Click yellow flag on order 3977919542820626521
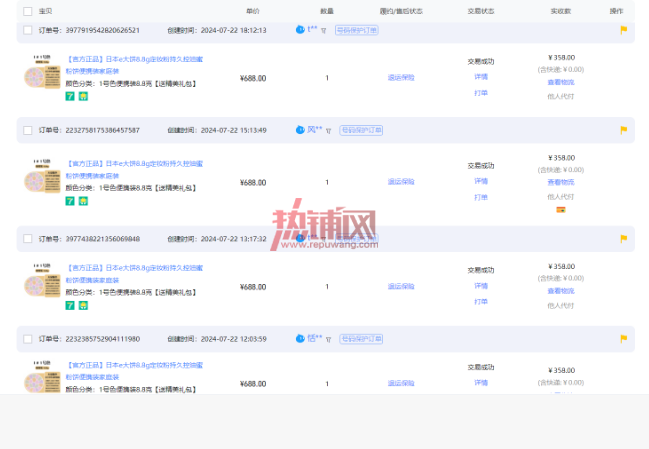This screenshot has height=449, width=649. [x=623, y=30]
